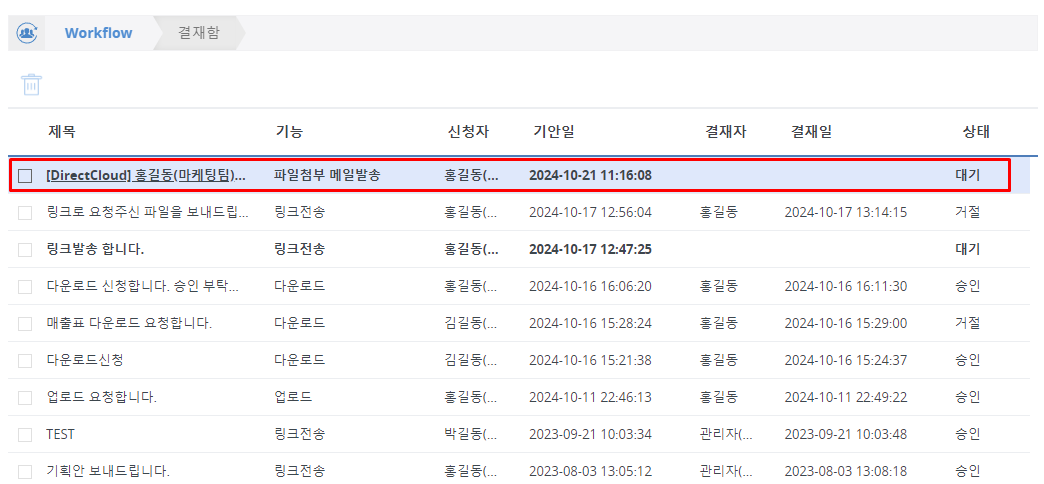Viewport: 1044px width, 484px height.
Task: Check the box for the [DirectCloud] row
Action: click(x=25, y=176)
